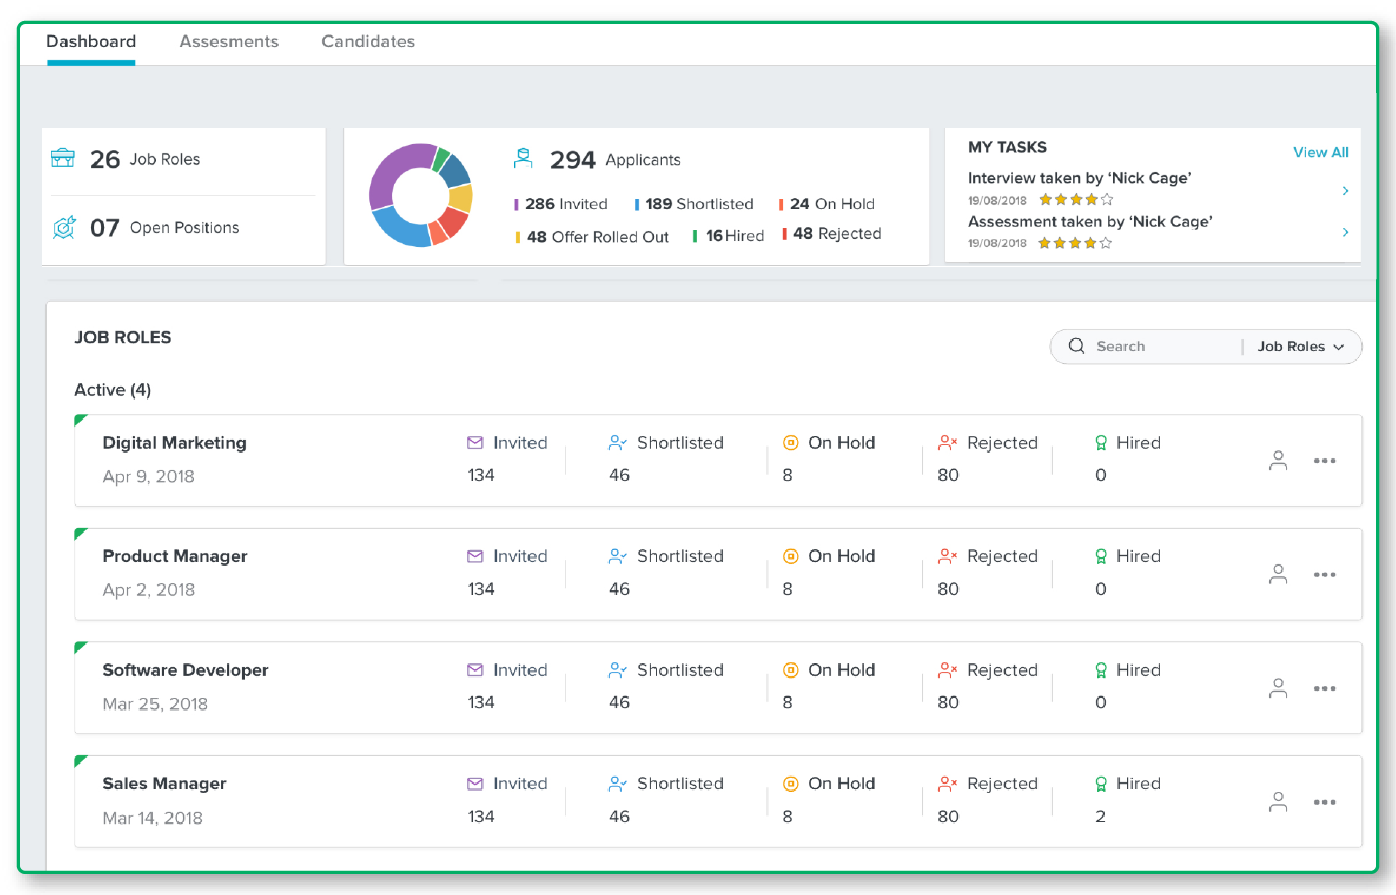Click Invited envelope icon for Digital Marketing
Screen dimensions: 1396x895
(475, 443)
